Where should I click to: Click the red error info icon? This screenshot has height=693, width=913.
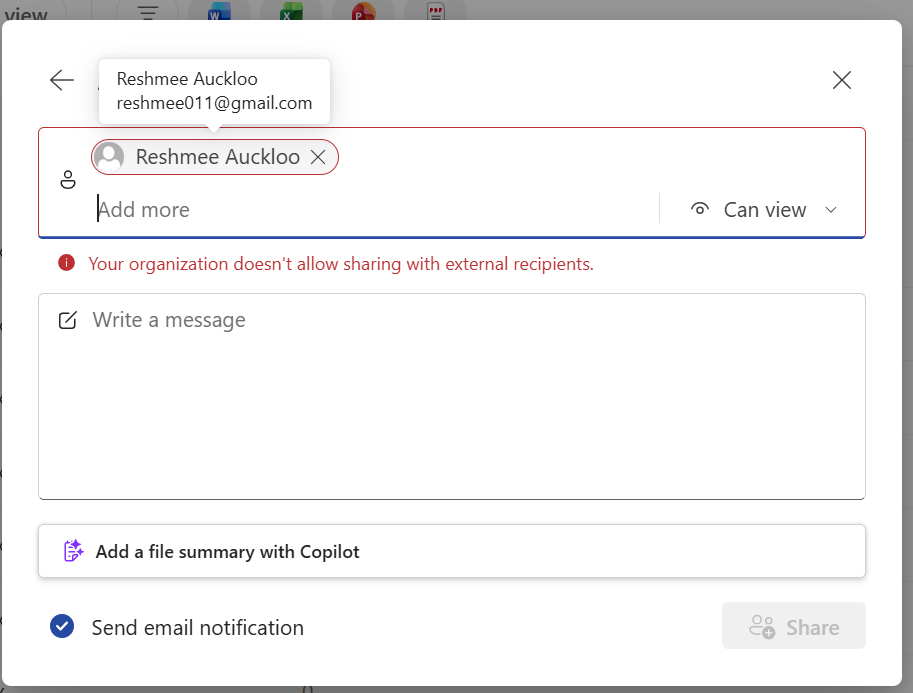pyautogui.click(x=66, y=263)
